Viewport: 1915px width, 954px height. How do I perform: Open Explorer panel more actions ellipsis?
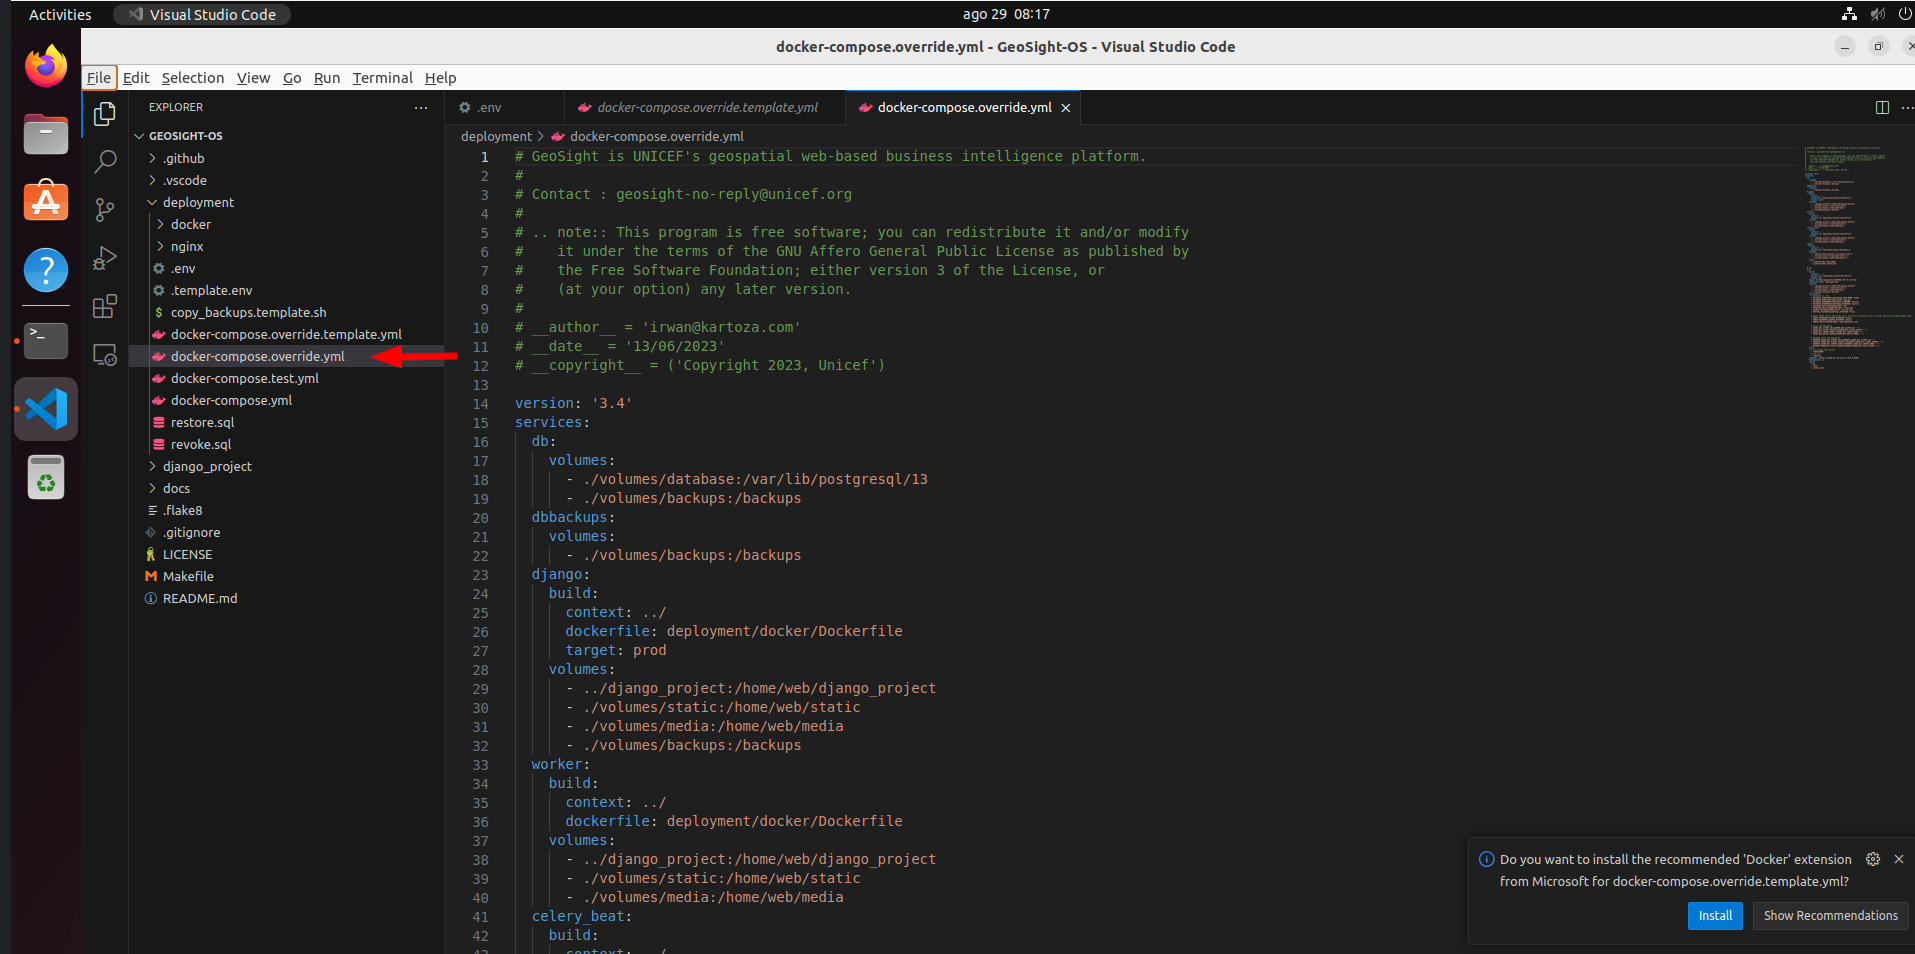(x=421, y=108)
